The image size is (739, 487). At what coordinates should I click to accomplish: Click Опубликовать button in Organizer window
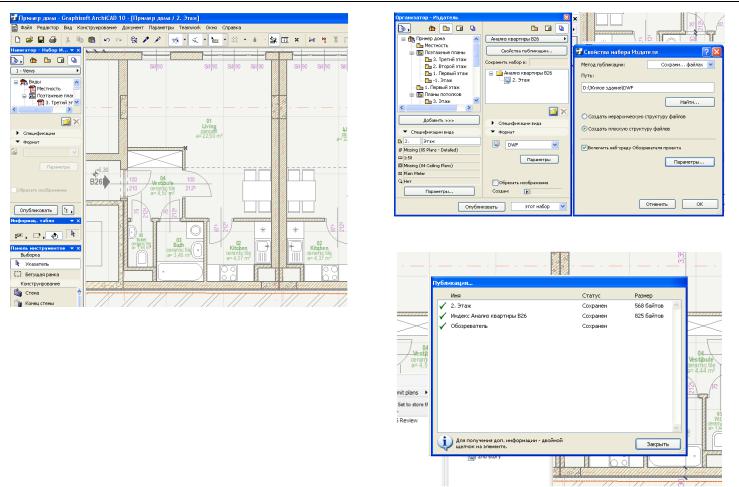click(x=482, y=206)
